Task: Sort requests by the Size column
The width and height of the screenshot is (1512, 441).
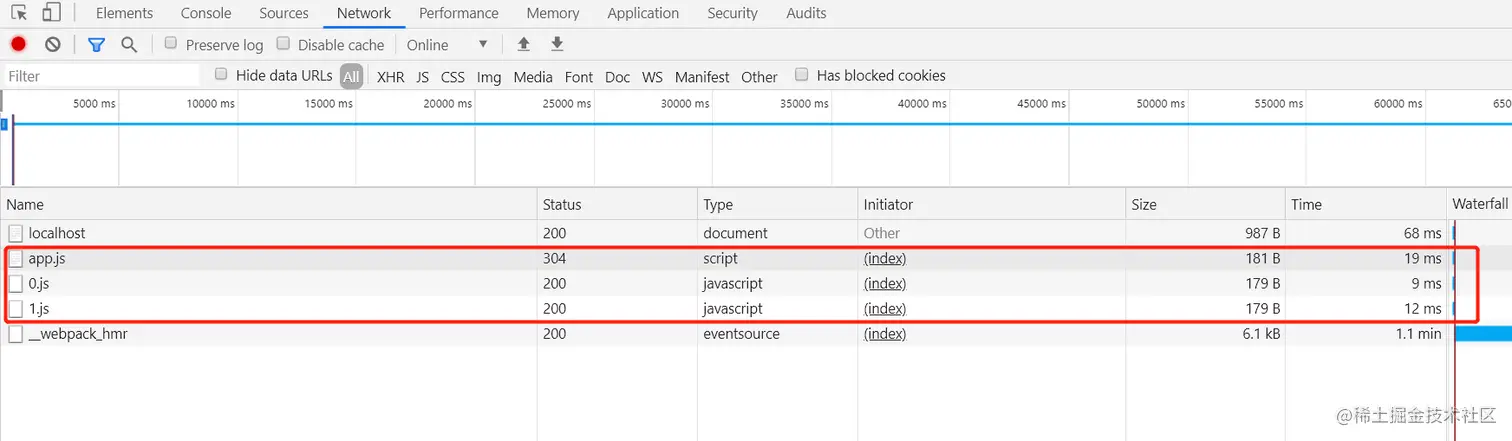Action: click(1144, 204)
